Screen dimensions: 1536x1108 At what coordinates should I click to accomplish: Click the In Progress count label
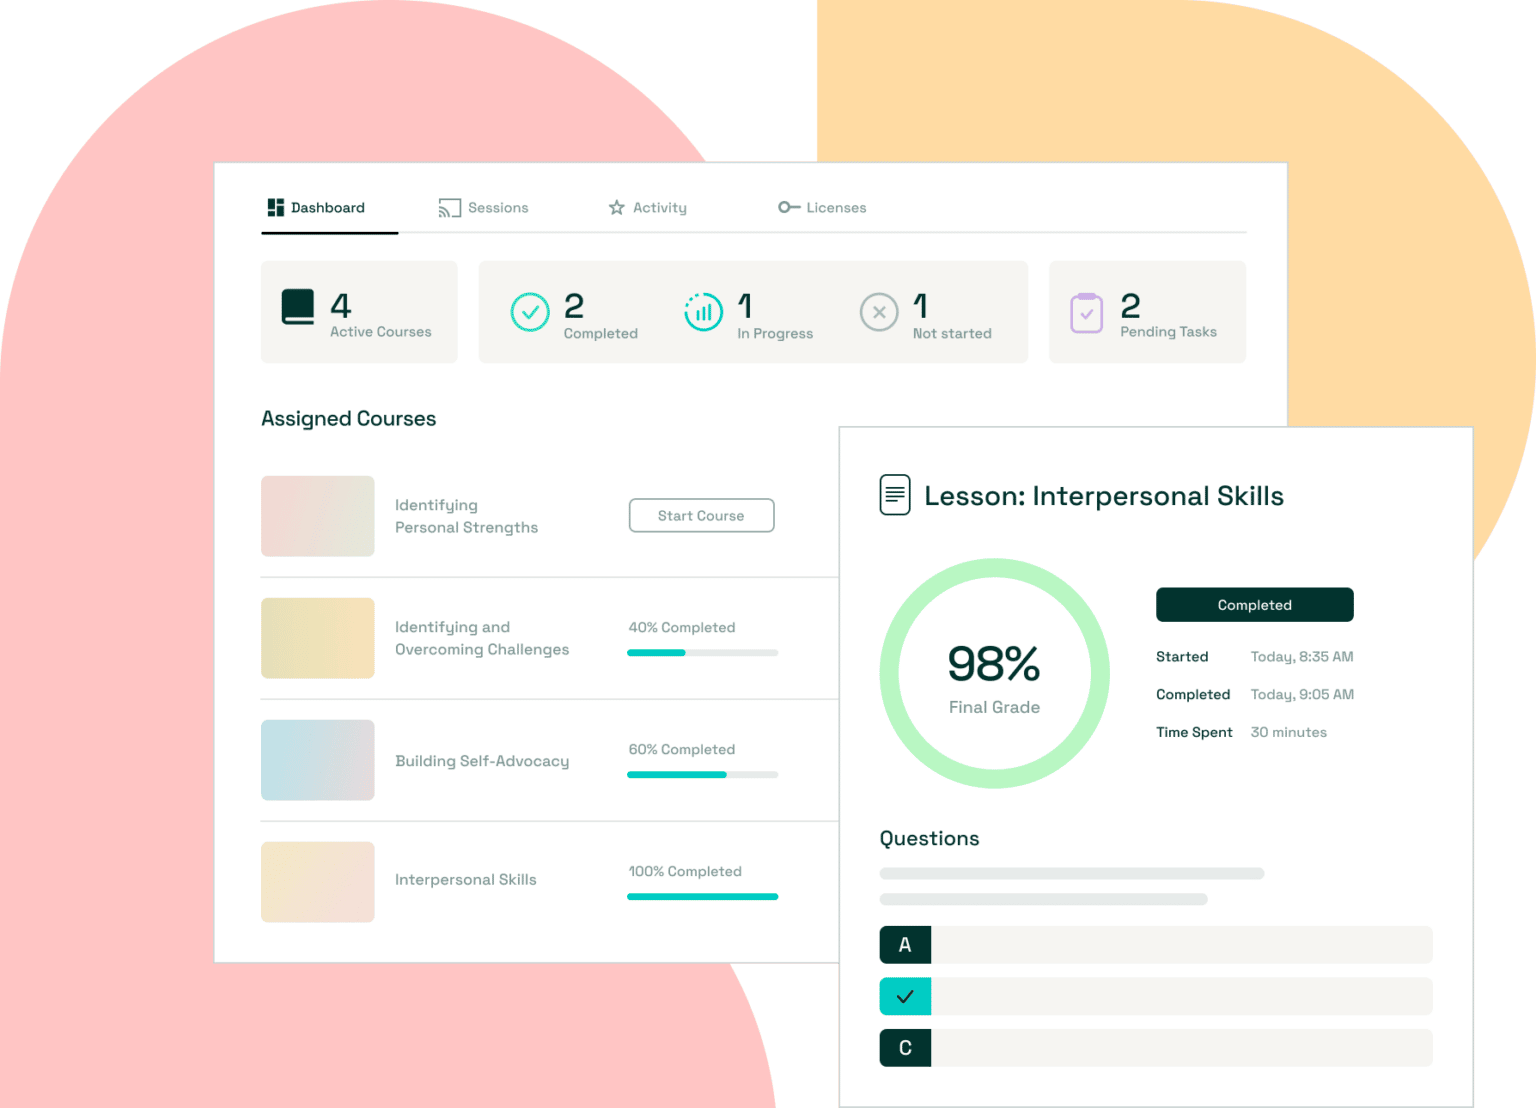(775, 334)
